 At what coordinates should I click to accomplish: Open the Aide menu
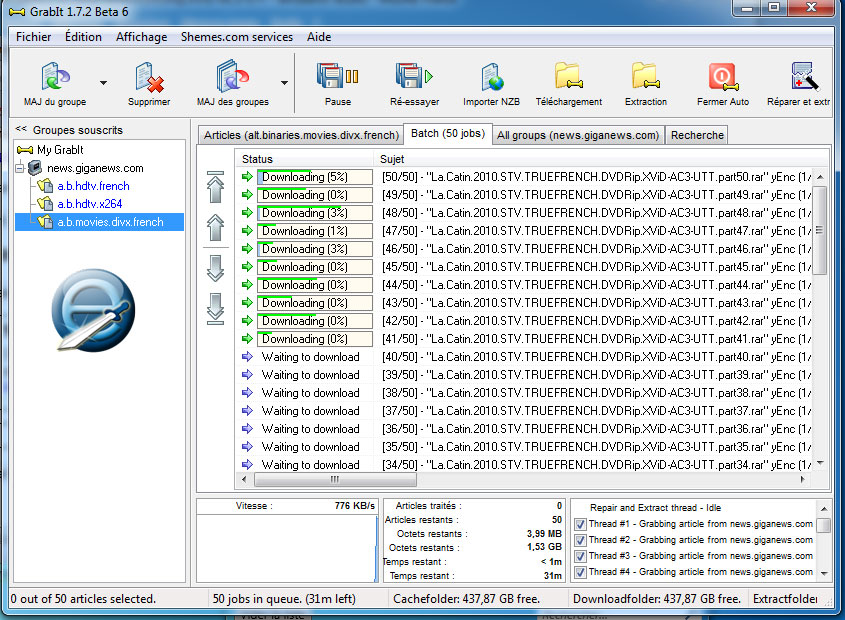click(319, 37)
